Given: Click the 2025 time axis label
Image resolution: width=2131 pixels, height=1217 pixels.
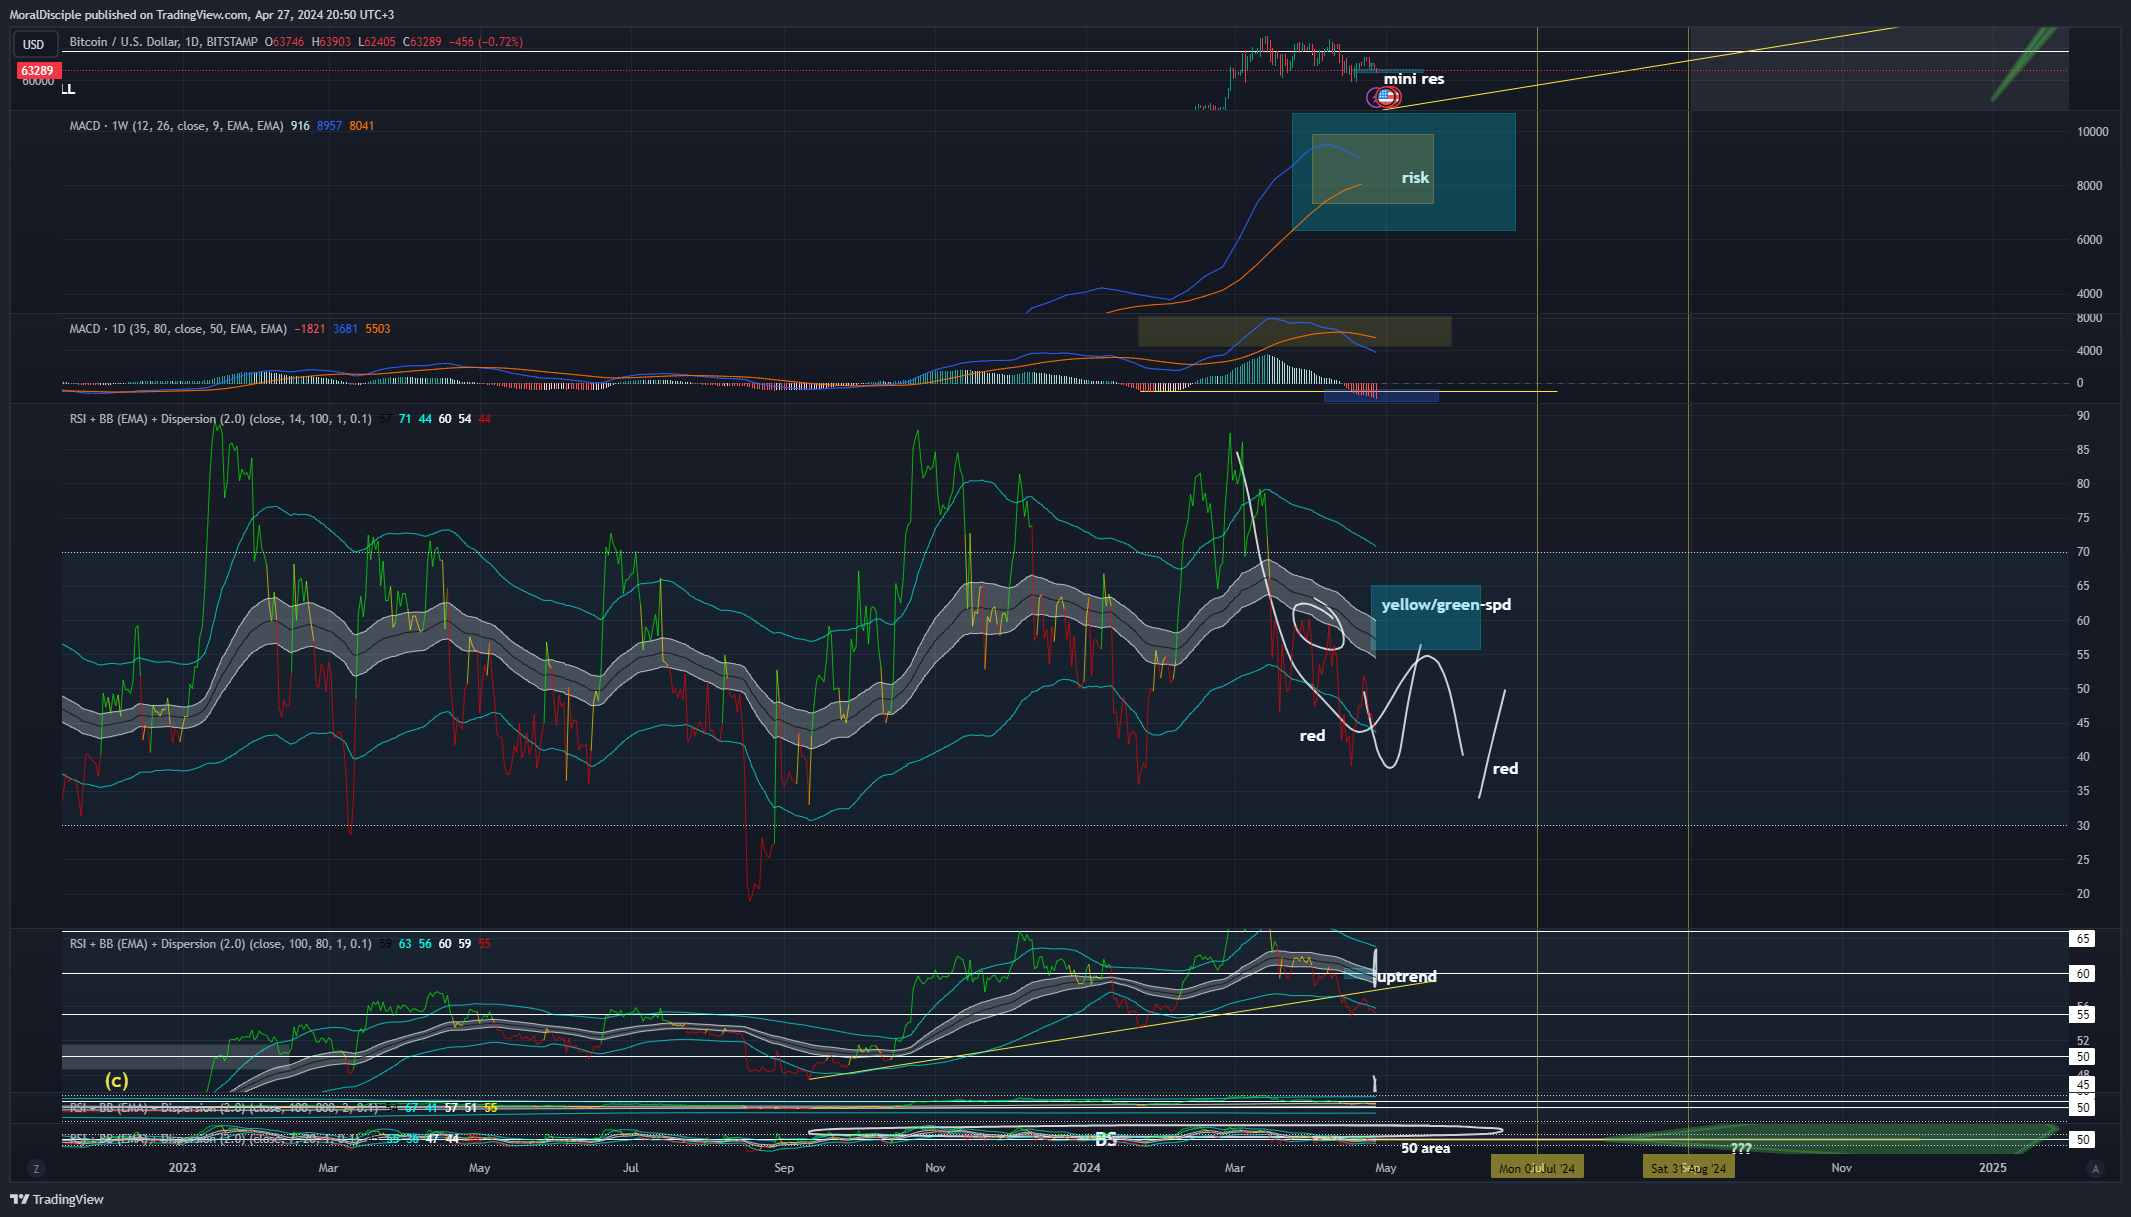Looking at the screenshot, I should coord(1993,1168).
